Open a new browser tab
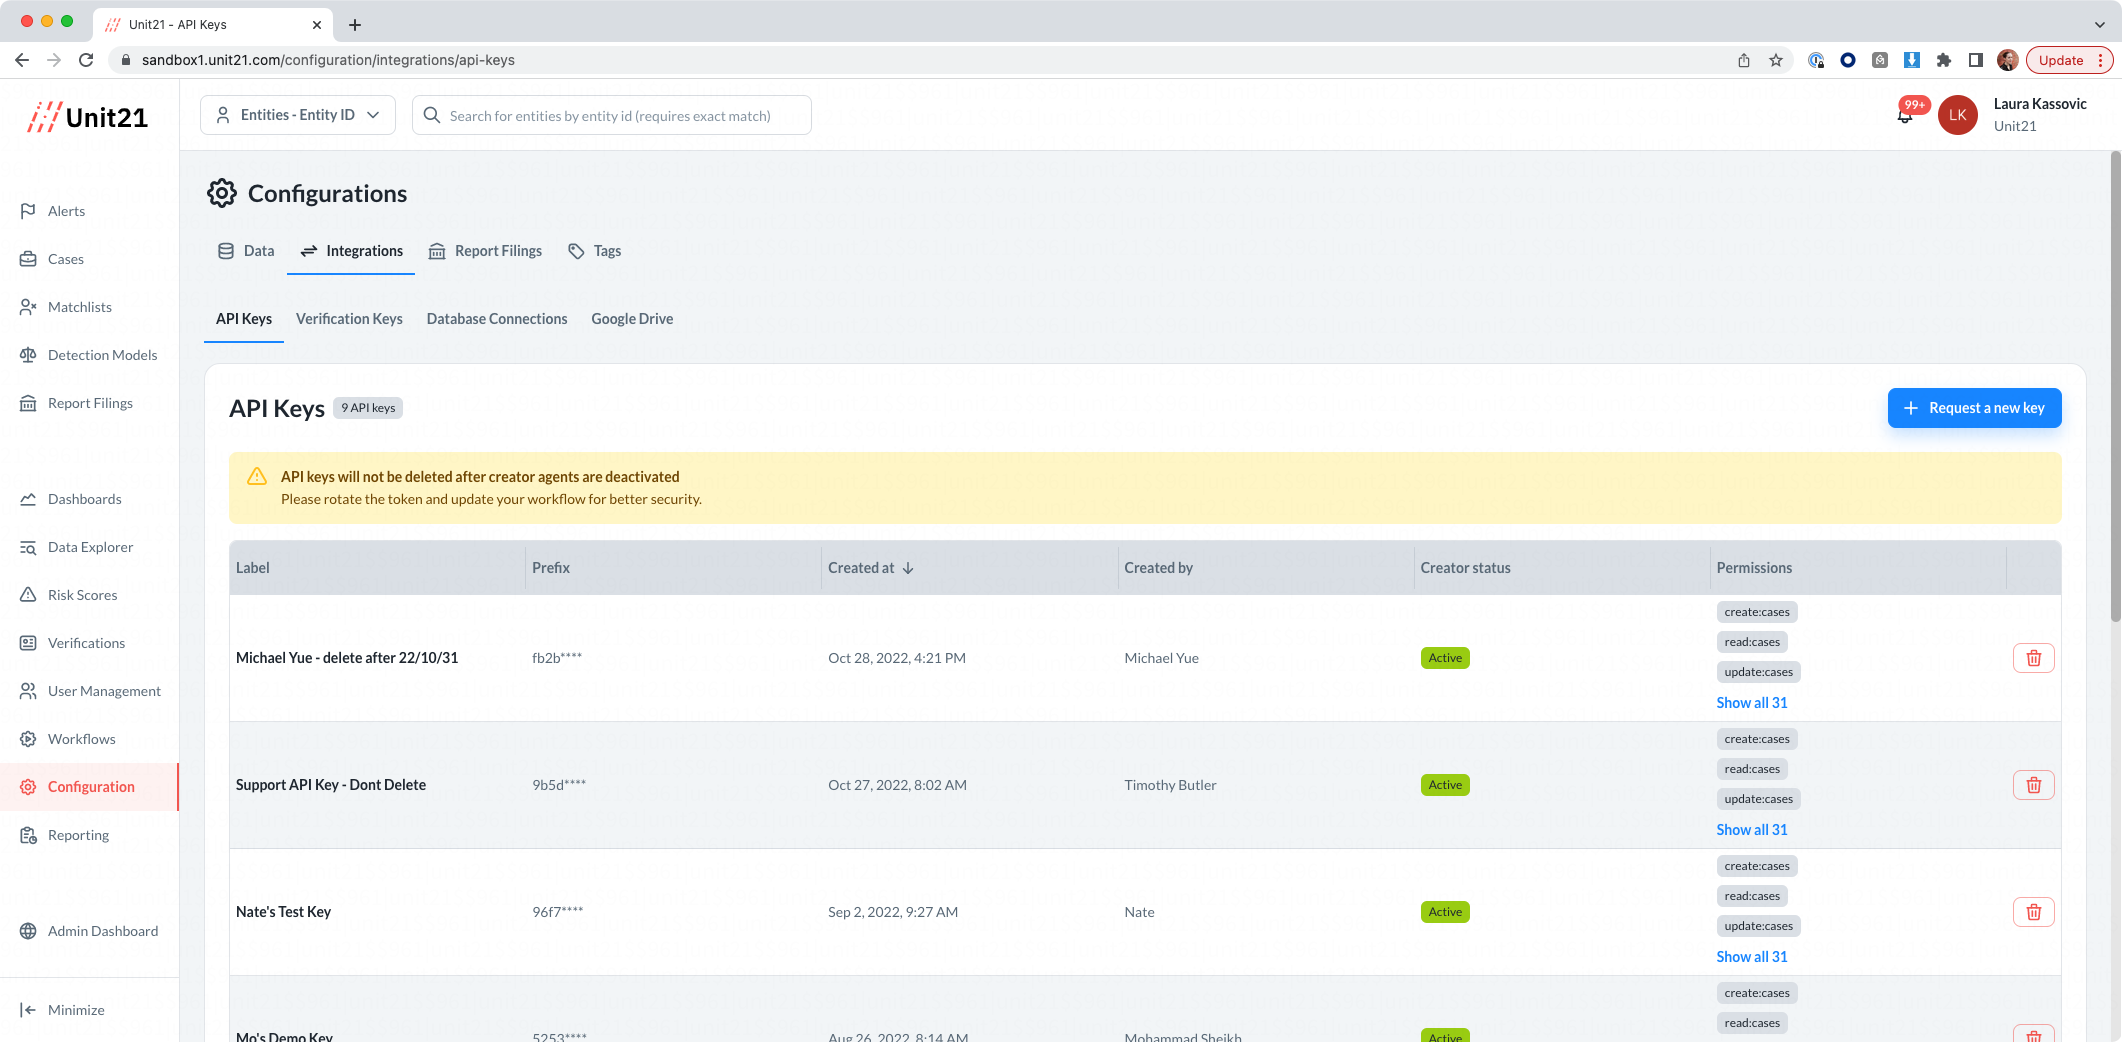Screen dimensions: 2122x1042 coord(355,25)
